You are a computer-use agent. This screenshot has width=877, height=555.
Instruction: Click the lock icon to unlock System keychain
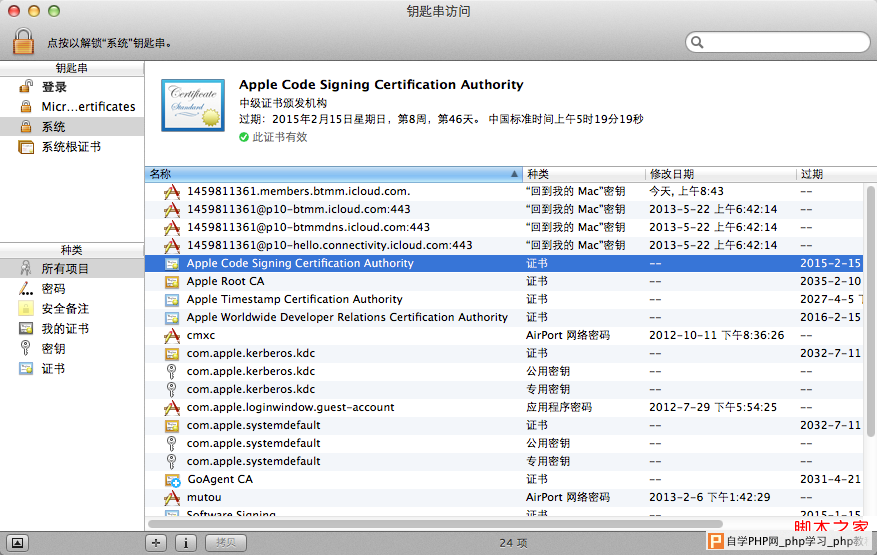23,42
